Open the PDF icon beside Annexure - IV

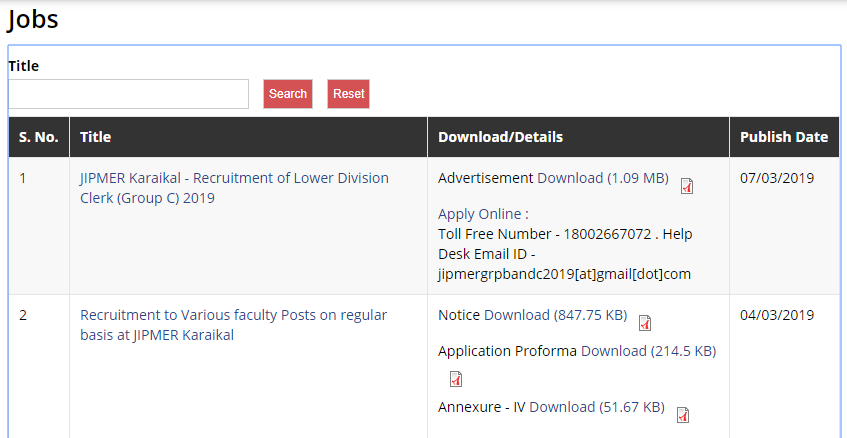click(683, 415)
